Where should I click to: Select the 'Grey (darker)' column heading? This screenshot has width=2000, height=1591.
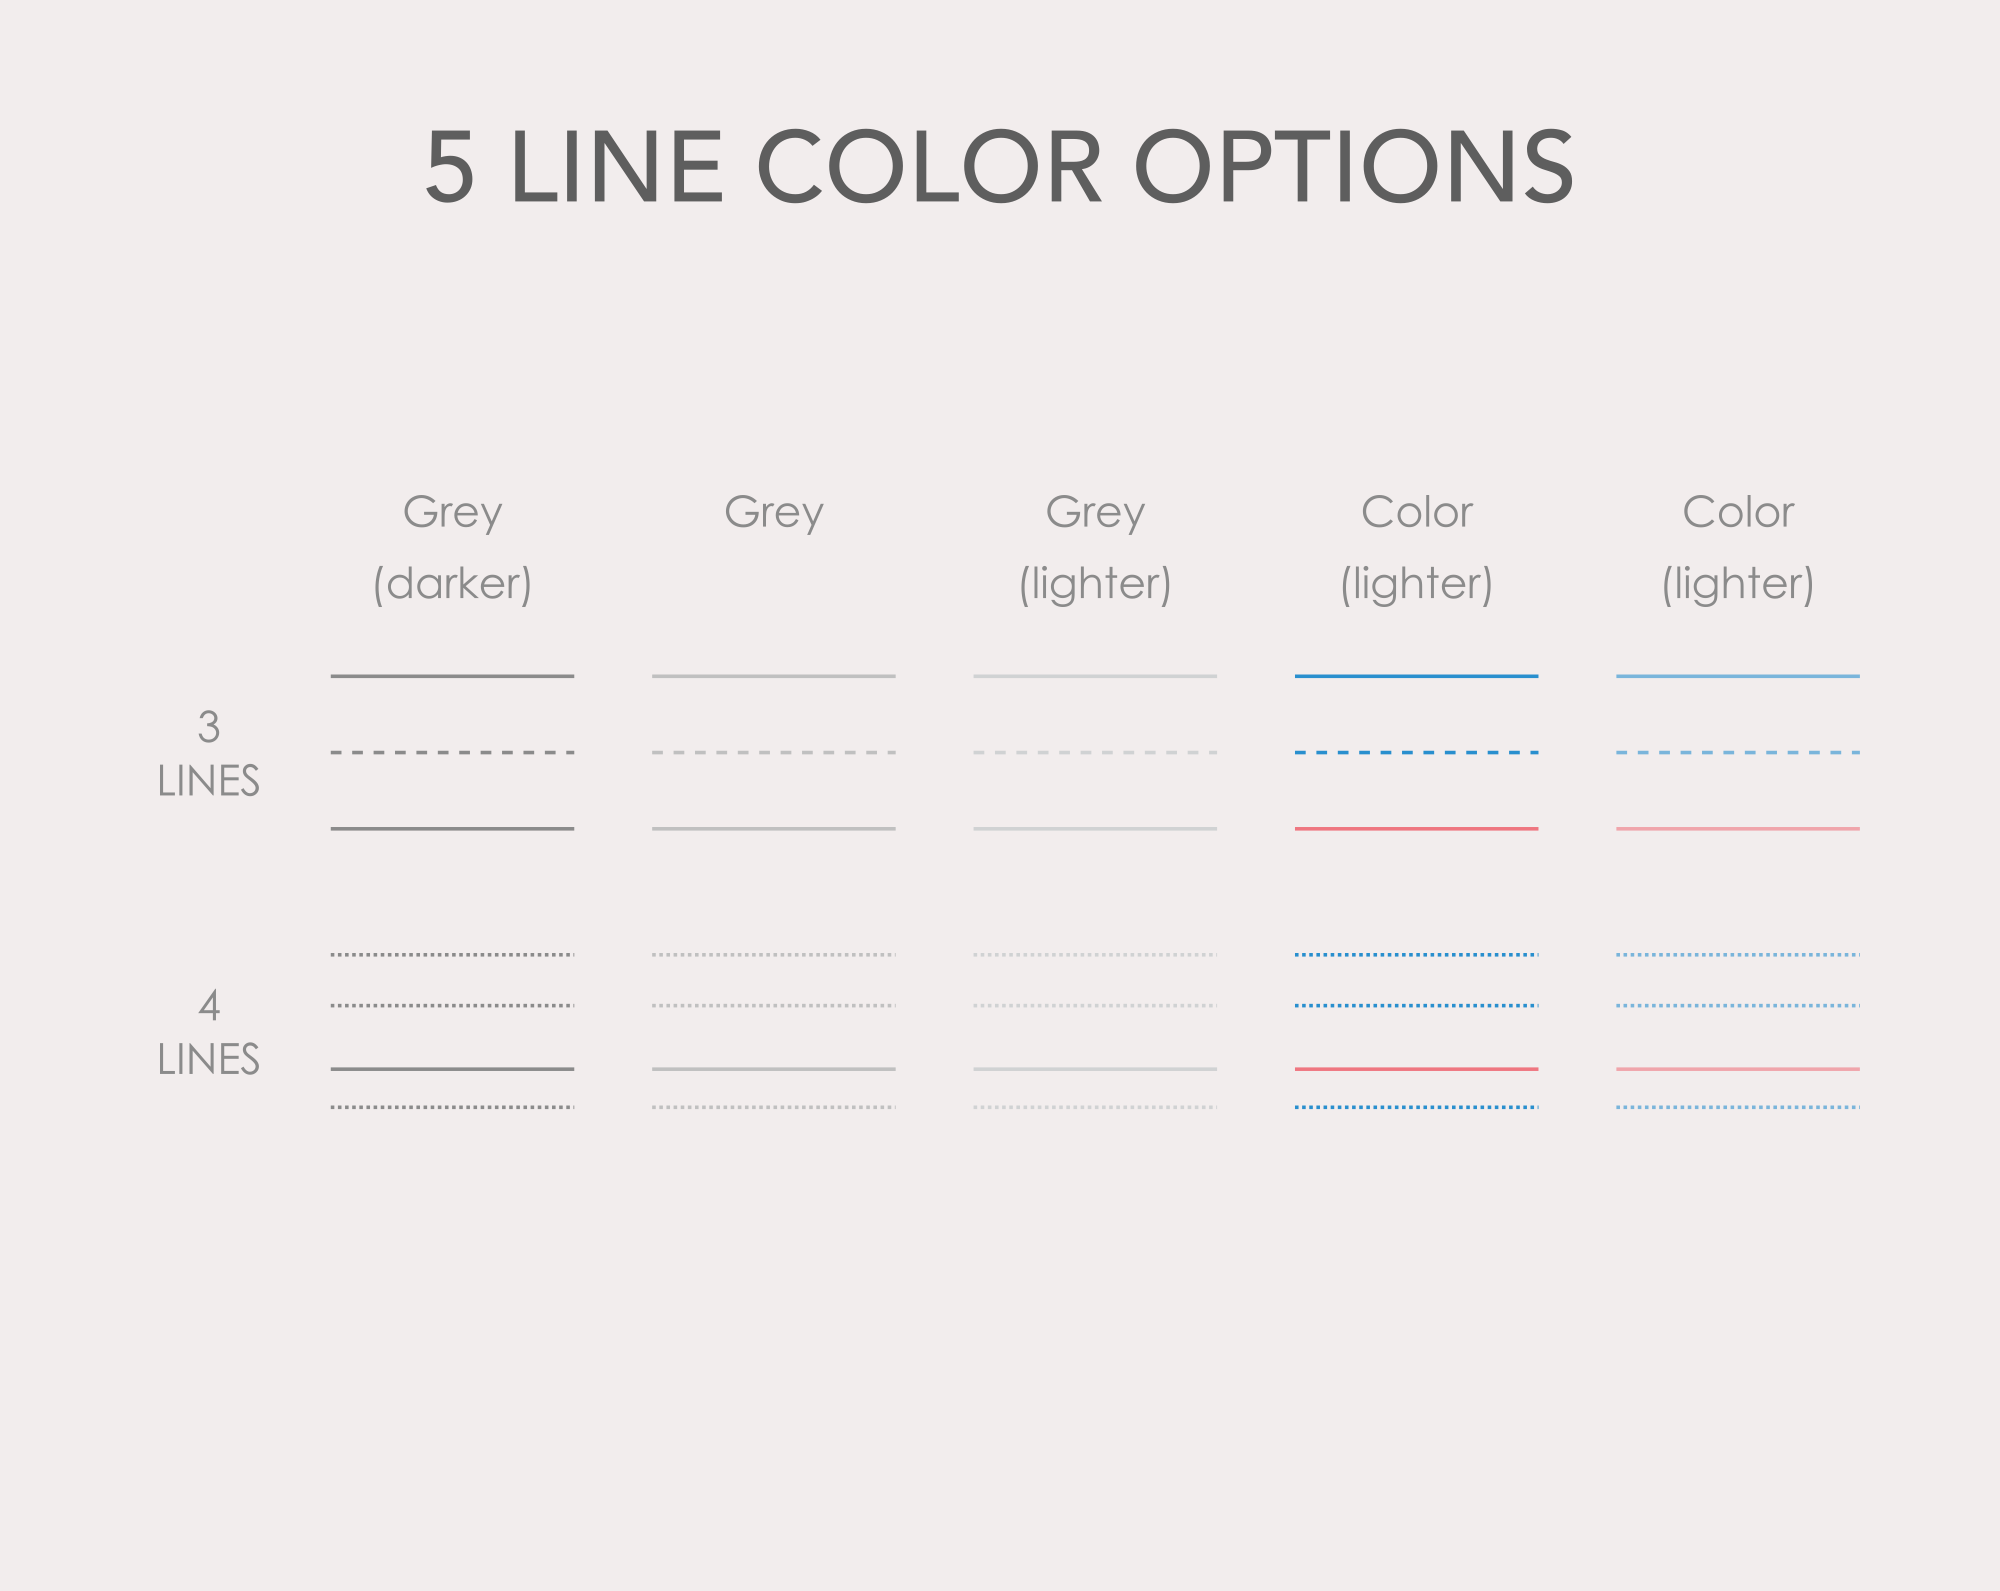[452, 548]
